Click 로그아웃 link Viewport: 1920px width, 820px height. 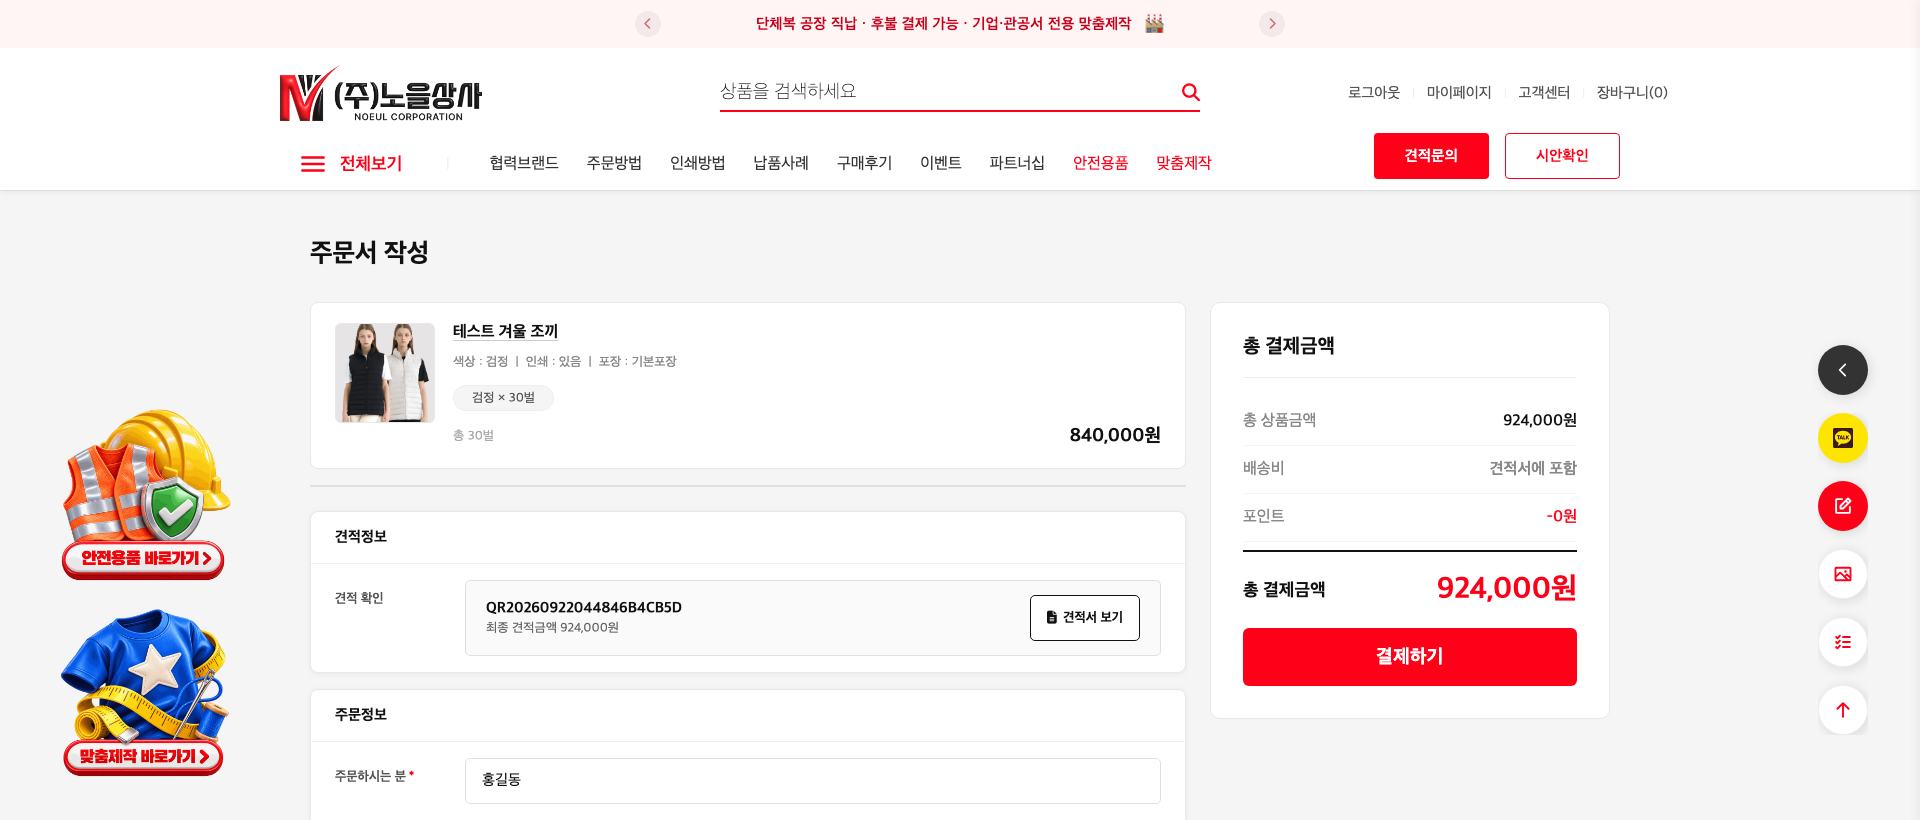[1374, 92]
